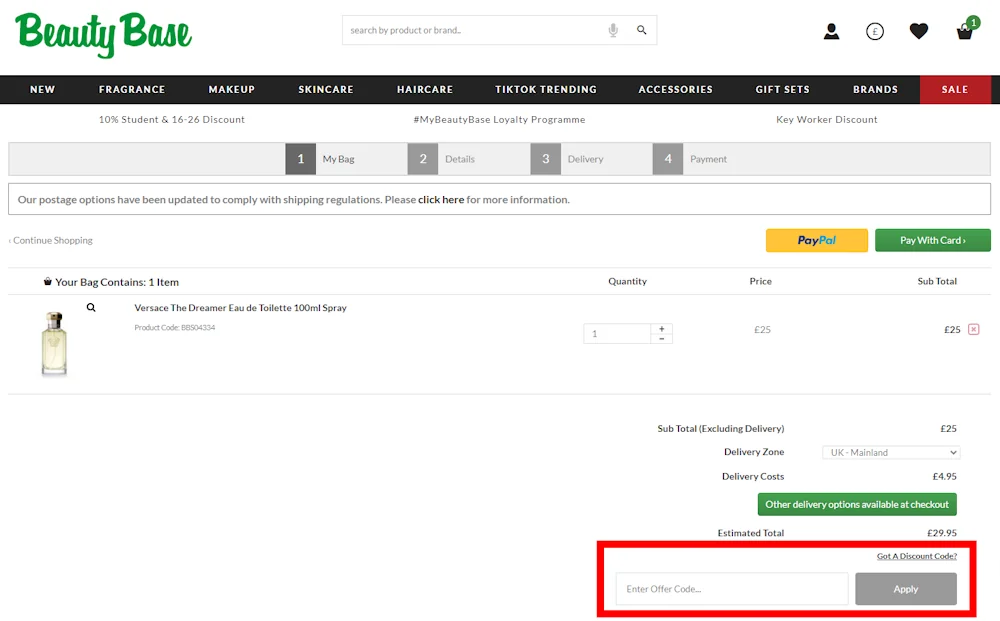This screenshot has width=1000, height=621.
Task: Open the shopping basket icon
Action: coord(966,29)
